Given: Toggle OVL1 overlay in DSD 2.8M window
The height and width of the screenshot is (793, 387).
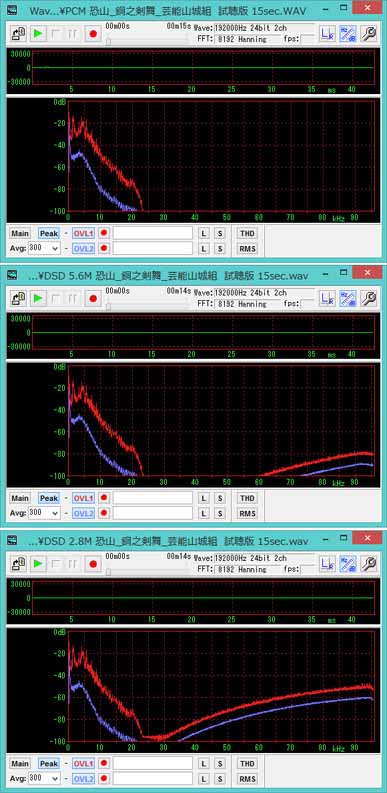Looking at the screenshot, I should [x=83, y=763].
